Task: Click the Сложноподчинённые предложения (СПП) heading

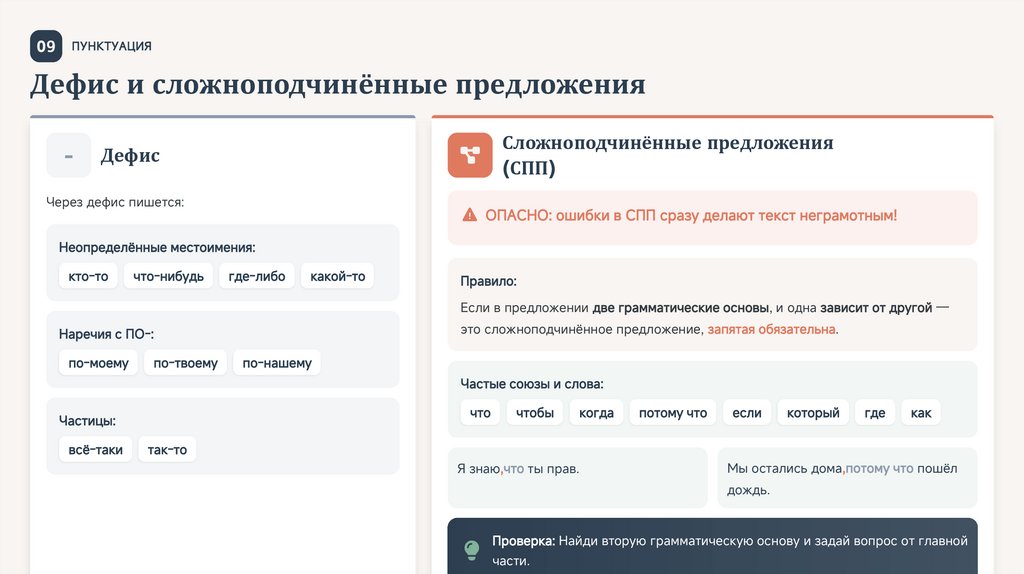Action: (x=667, y=155)
